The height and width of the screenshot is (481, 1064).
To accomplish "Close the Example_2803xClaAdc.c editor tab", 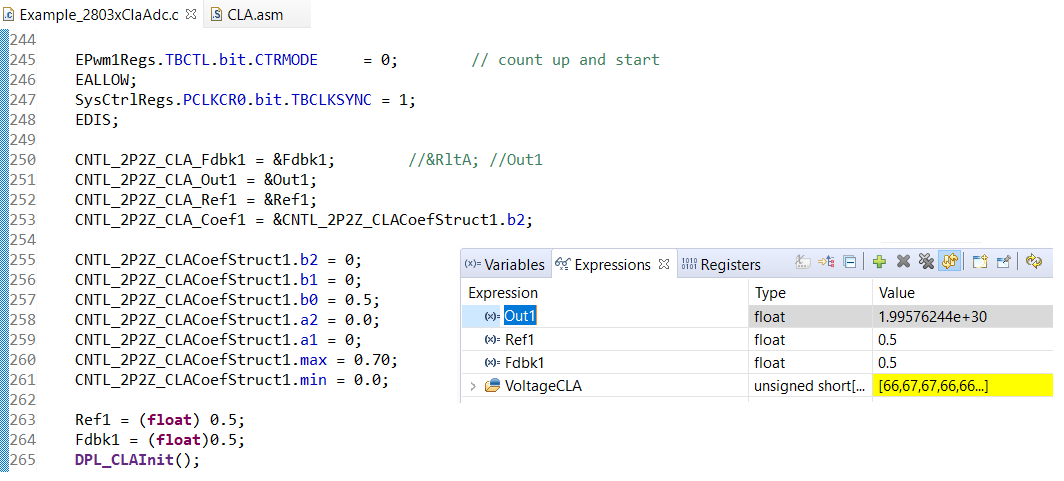I will 191,14.
